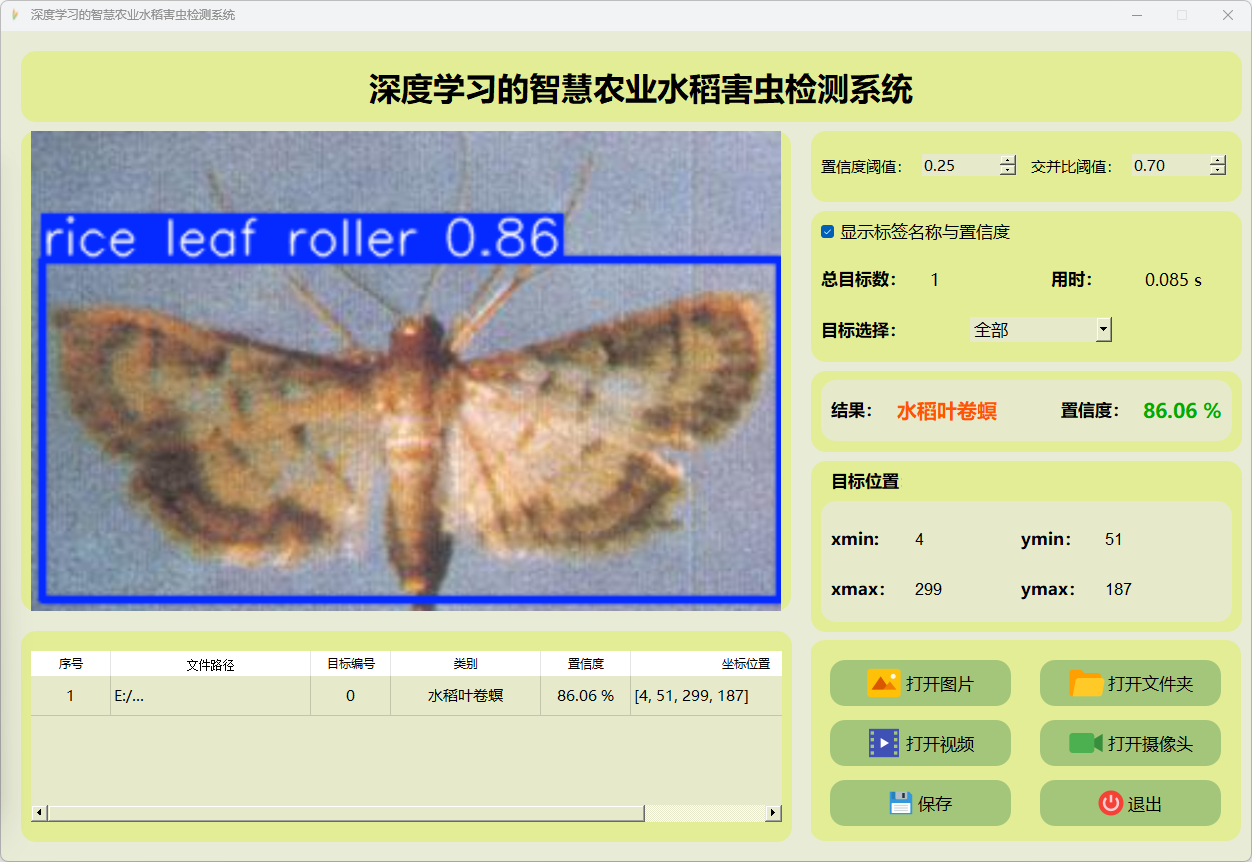Click the 置信度 column header in table

pos(585,664)
